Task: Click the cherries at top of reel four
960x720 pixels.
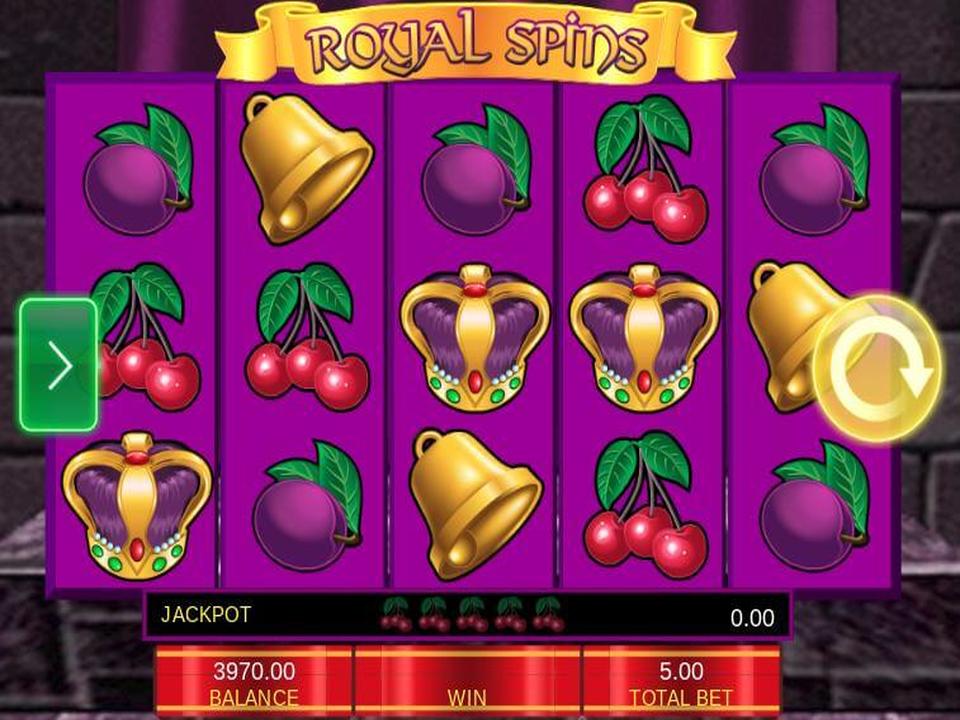Action: tap(644, 169)
